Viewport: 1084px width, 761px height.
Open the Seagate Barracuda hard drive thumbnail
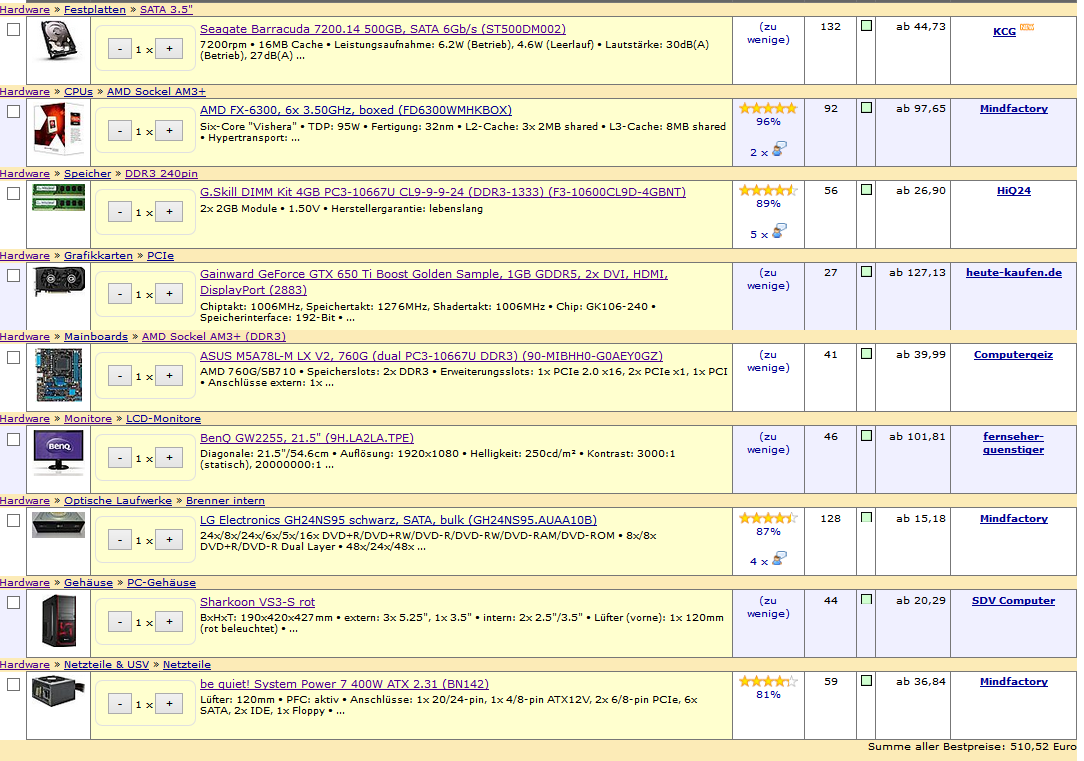pyautogui.click(x=59, y=41)
